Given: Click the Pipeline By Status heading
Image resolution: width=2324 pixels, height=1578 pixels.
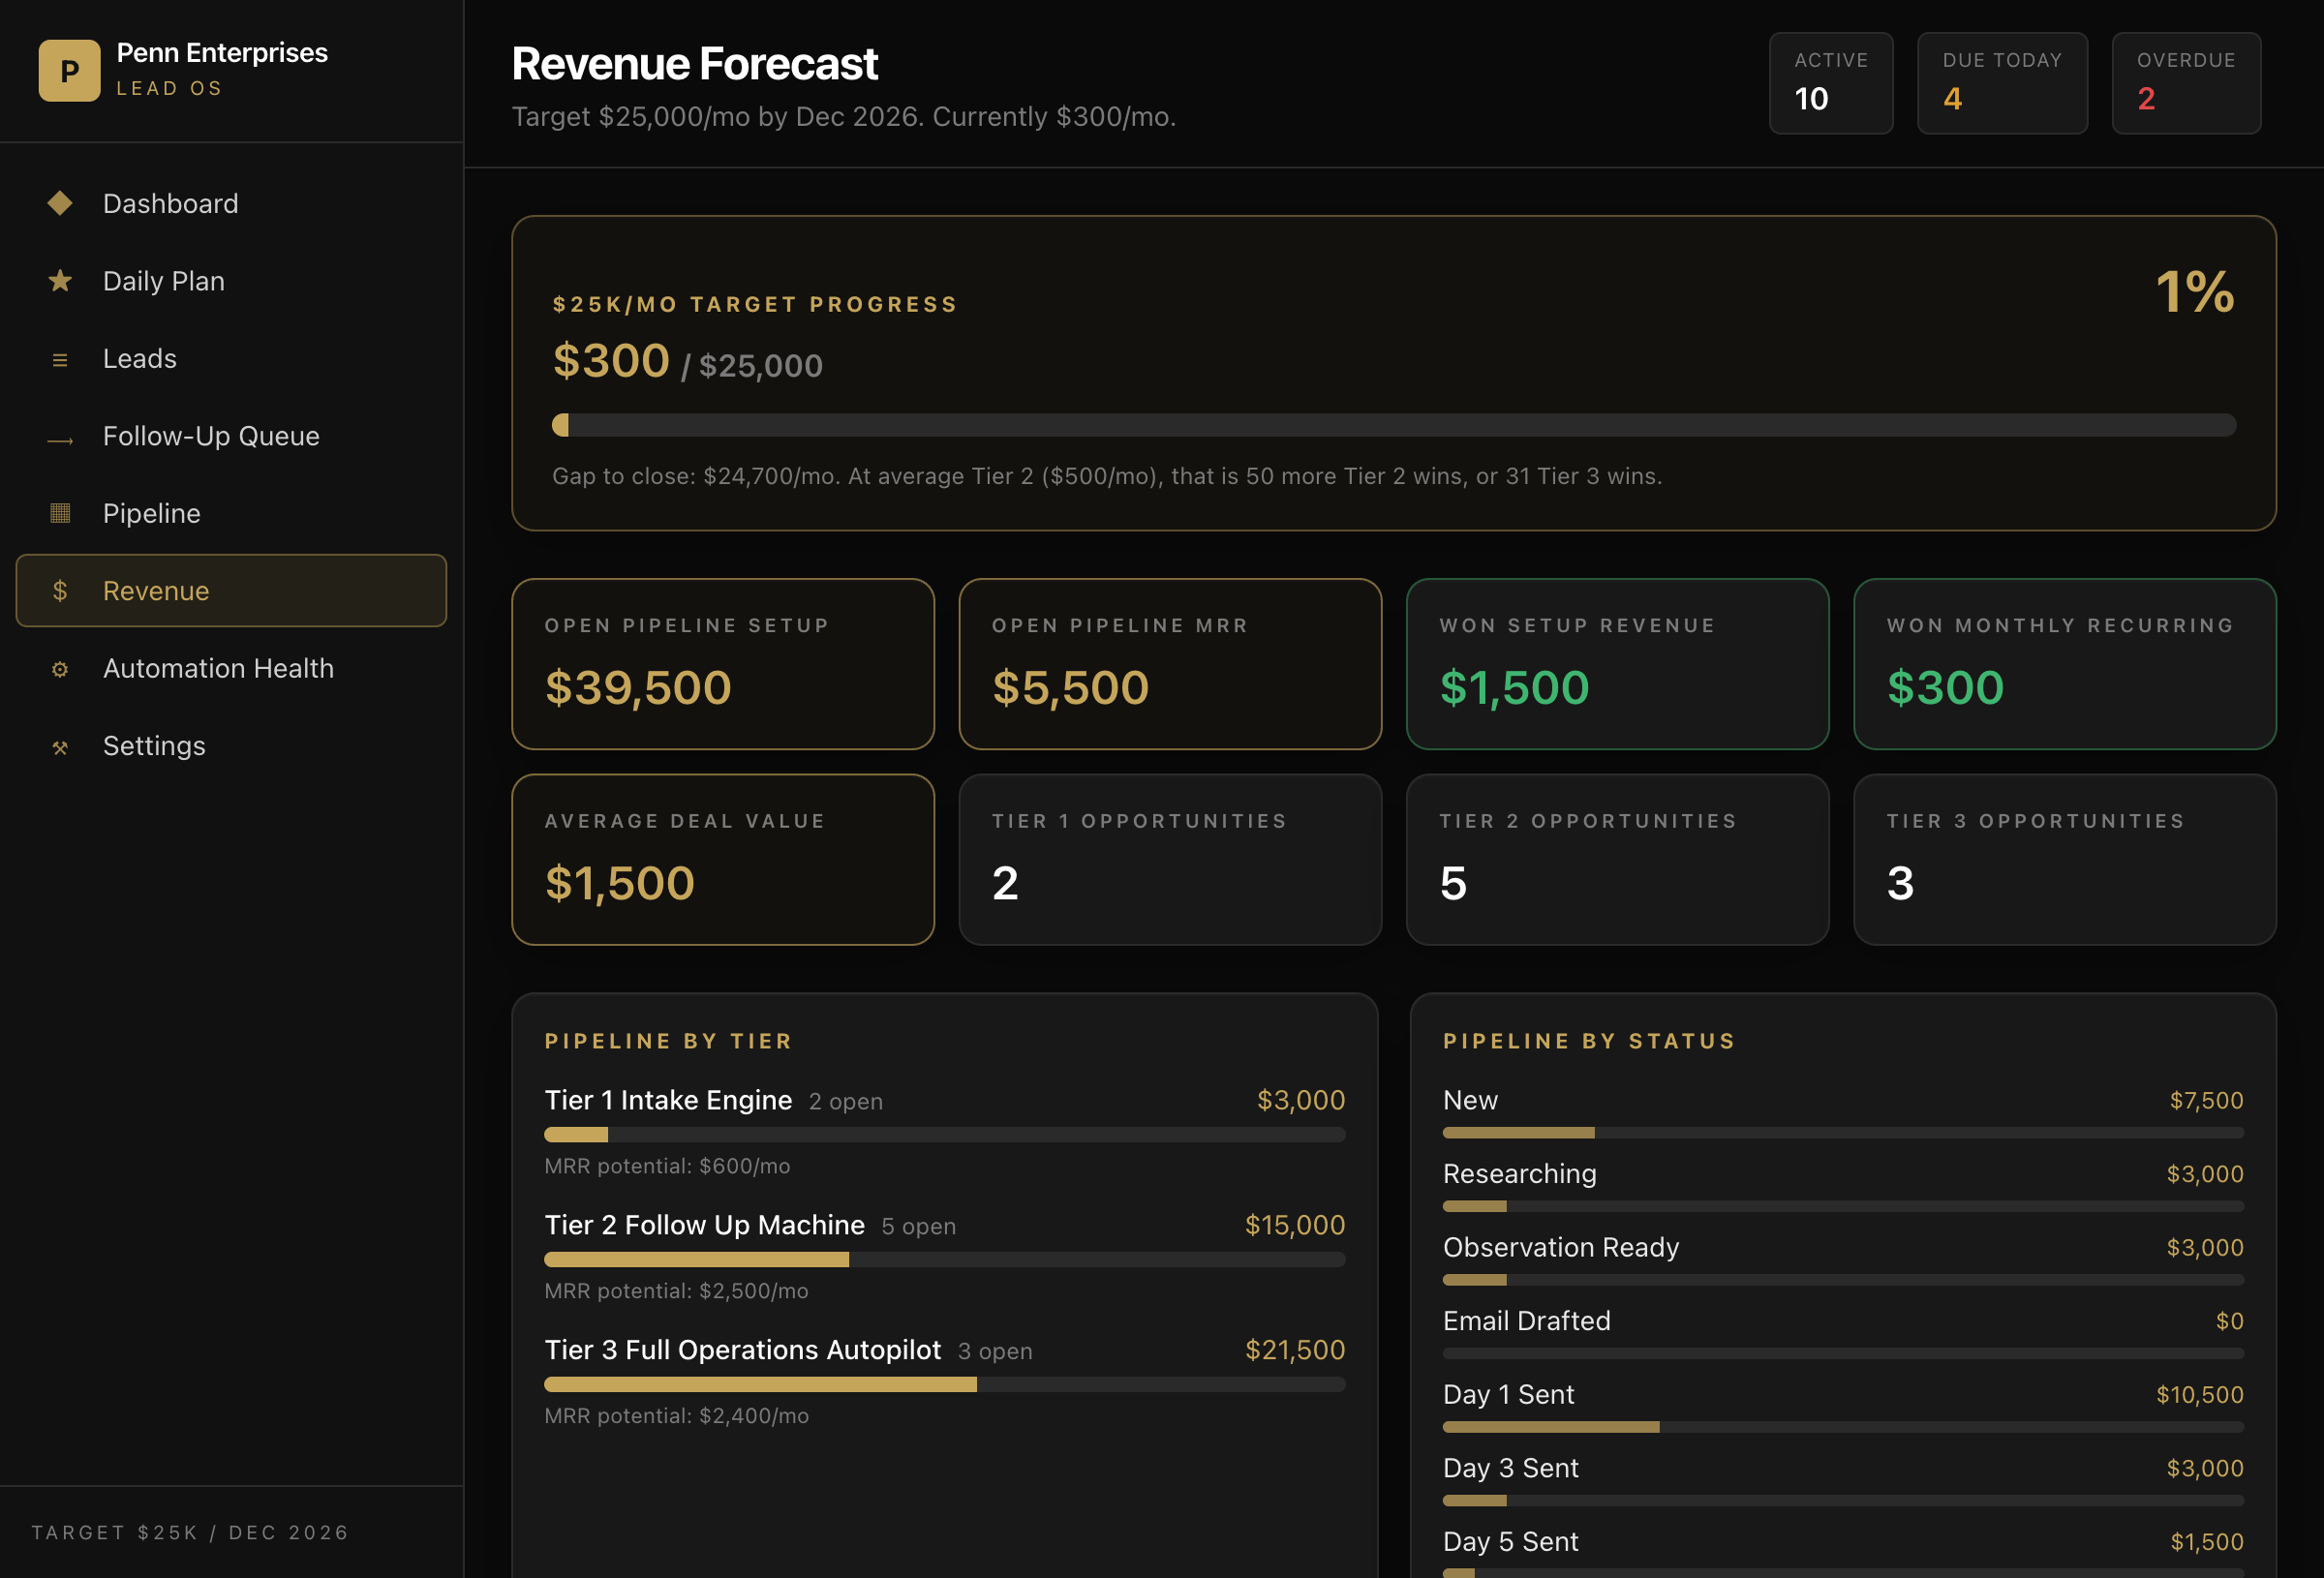Looking at the screenshot, I should [1589, 1041].
